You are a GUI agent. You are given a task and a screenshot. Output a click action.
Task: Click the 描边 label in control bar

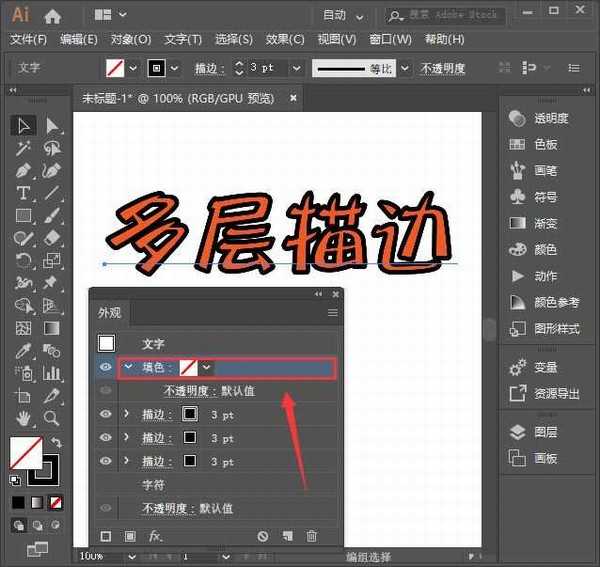point(209,68)
